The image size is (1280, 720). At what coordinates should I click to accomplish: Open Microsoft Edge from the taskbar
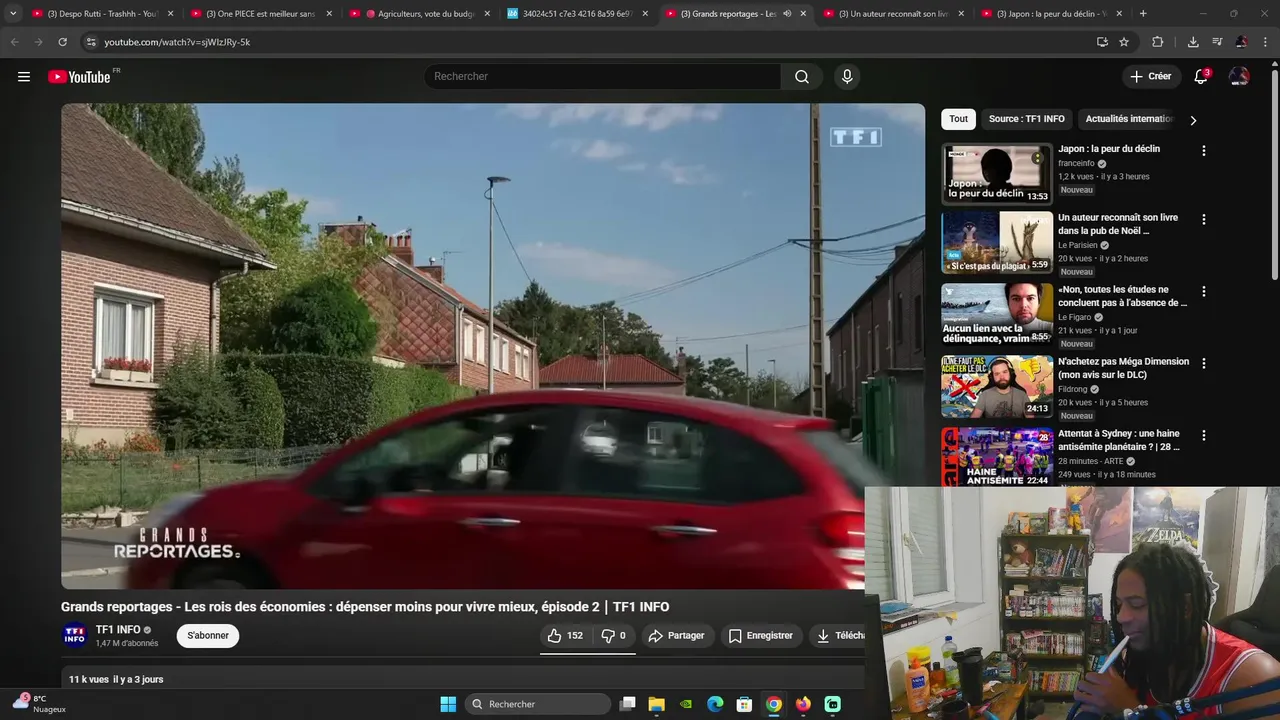pyautogui.click(x=715, y=704)
